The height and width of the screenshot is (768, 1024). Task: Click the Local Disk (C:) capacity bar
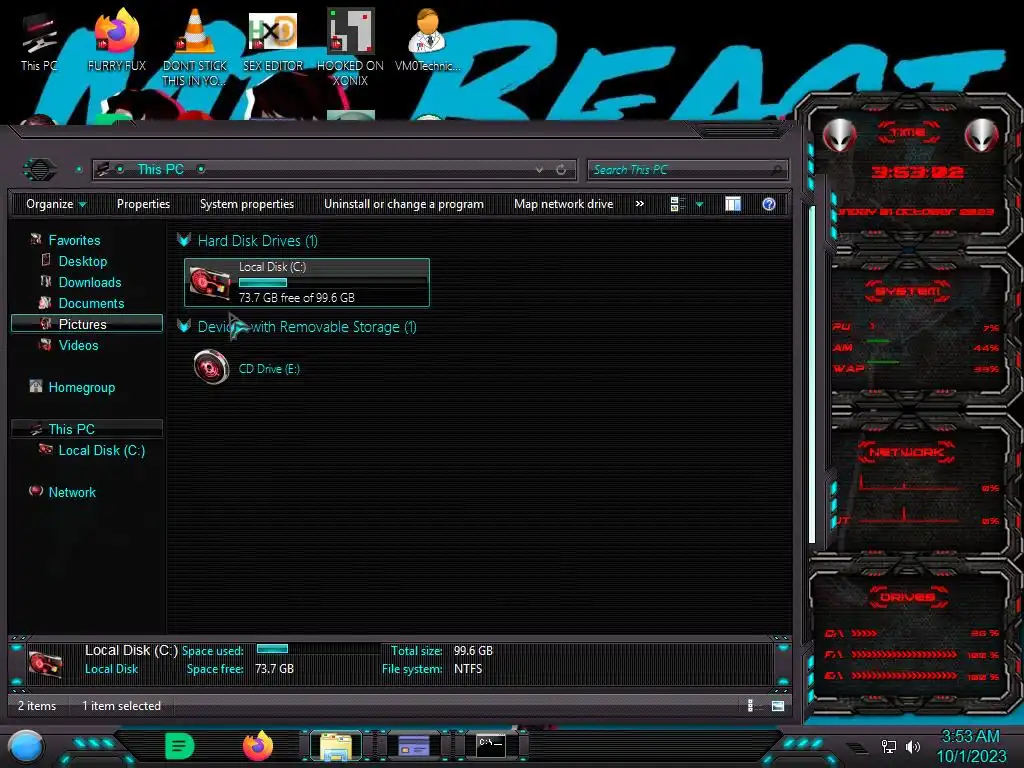point(332,283)
